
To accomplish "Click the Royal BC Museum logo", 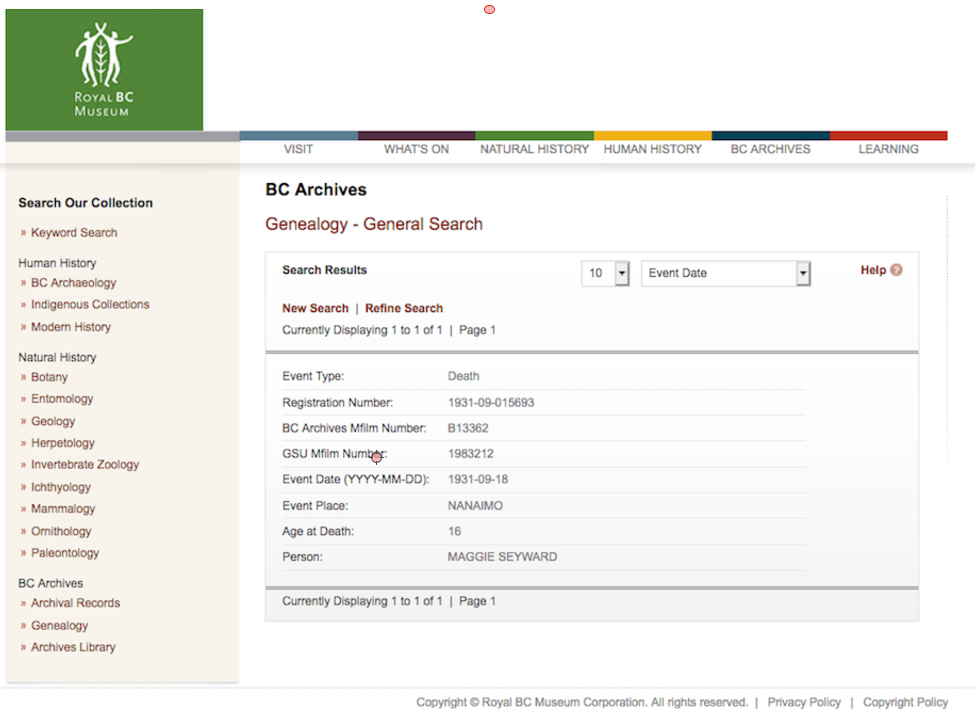I will [x=104, y=70].
